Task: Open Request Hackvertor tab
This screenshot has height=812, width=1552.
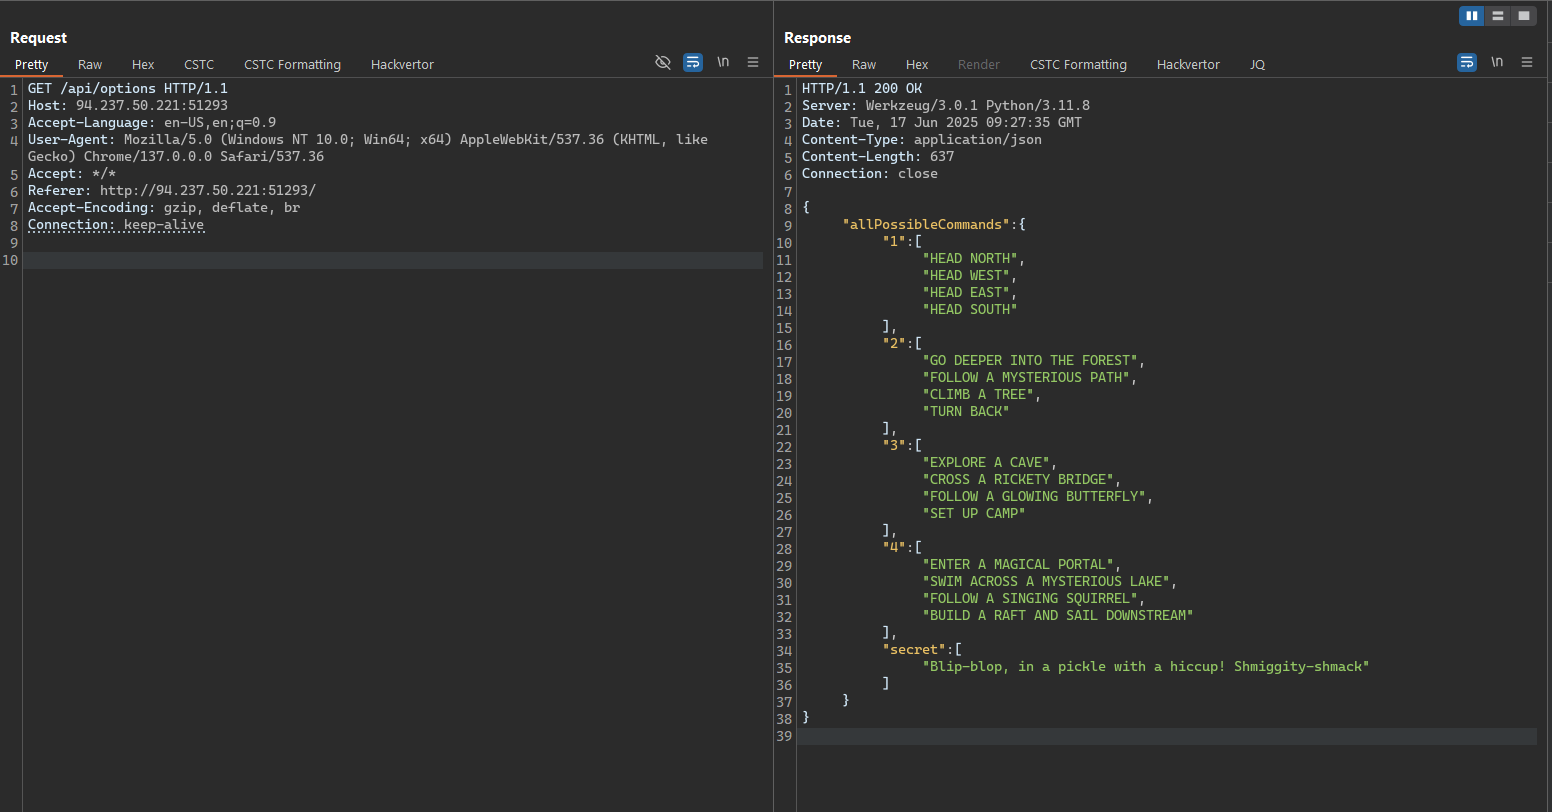Action: pos(402,65)
